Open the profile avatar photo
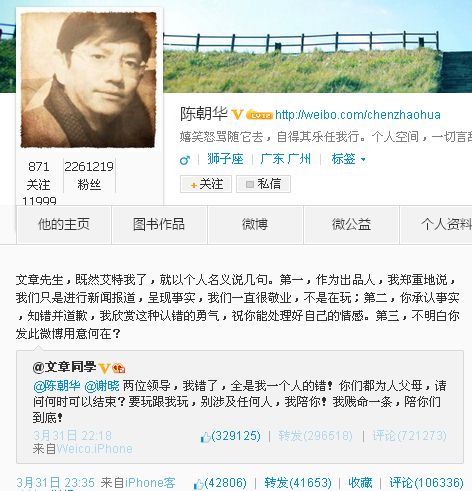 coord(88,80)
